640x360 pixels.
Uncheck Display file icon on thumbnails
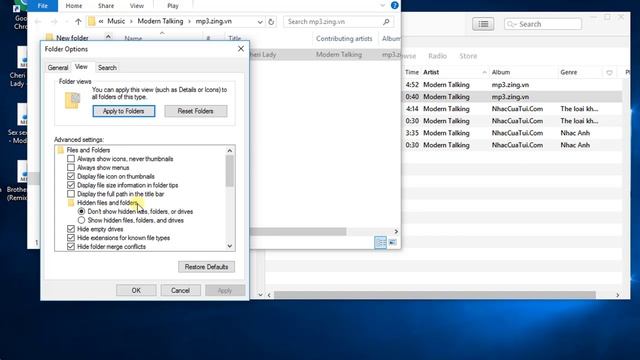pyautogui.click(x=71, y=176)
